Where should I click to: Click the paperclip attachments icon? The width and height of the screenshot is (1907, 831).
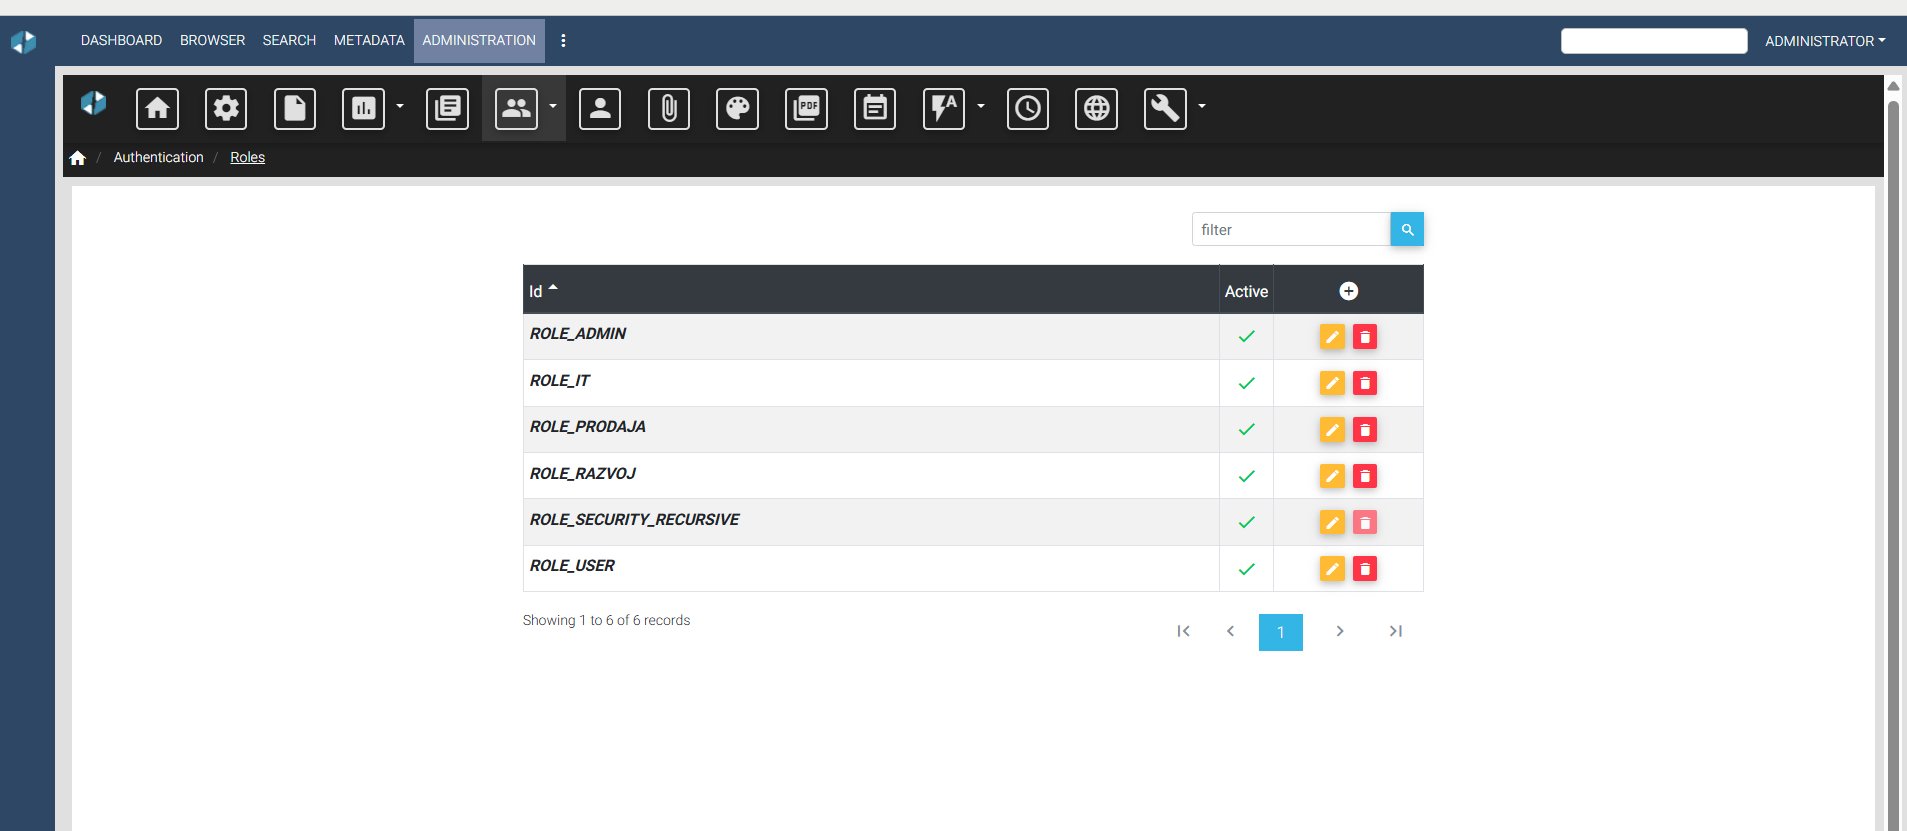tap(669, 108)
